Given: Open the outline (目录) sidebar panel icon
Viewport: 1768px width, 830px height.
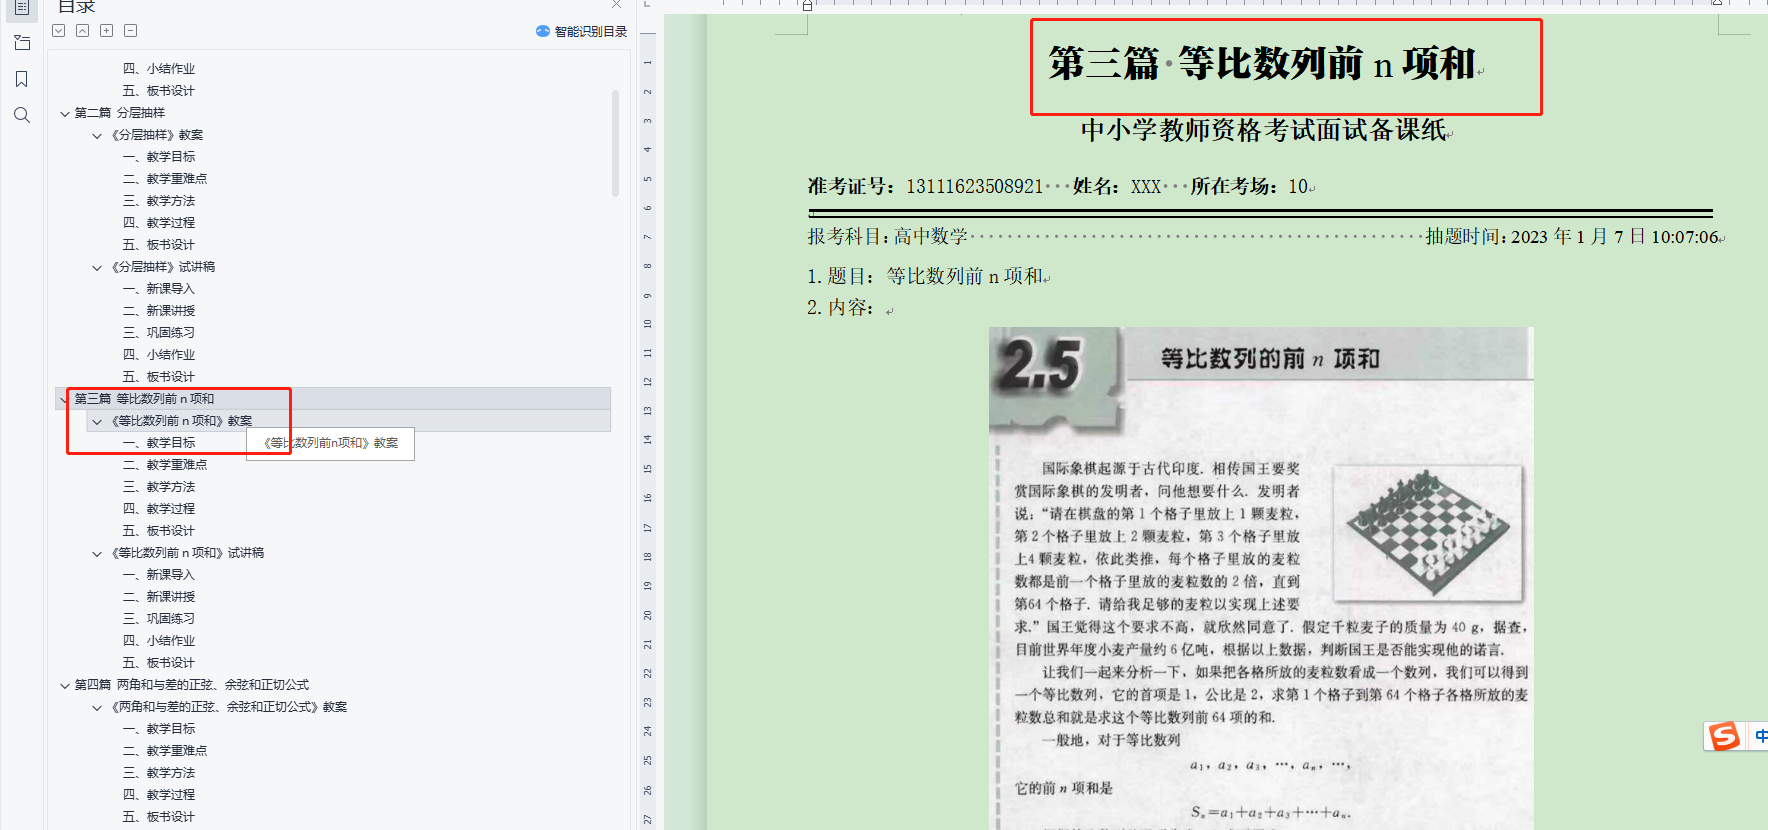Looking at the screenshot, I should pos(22,8).
